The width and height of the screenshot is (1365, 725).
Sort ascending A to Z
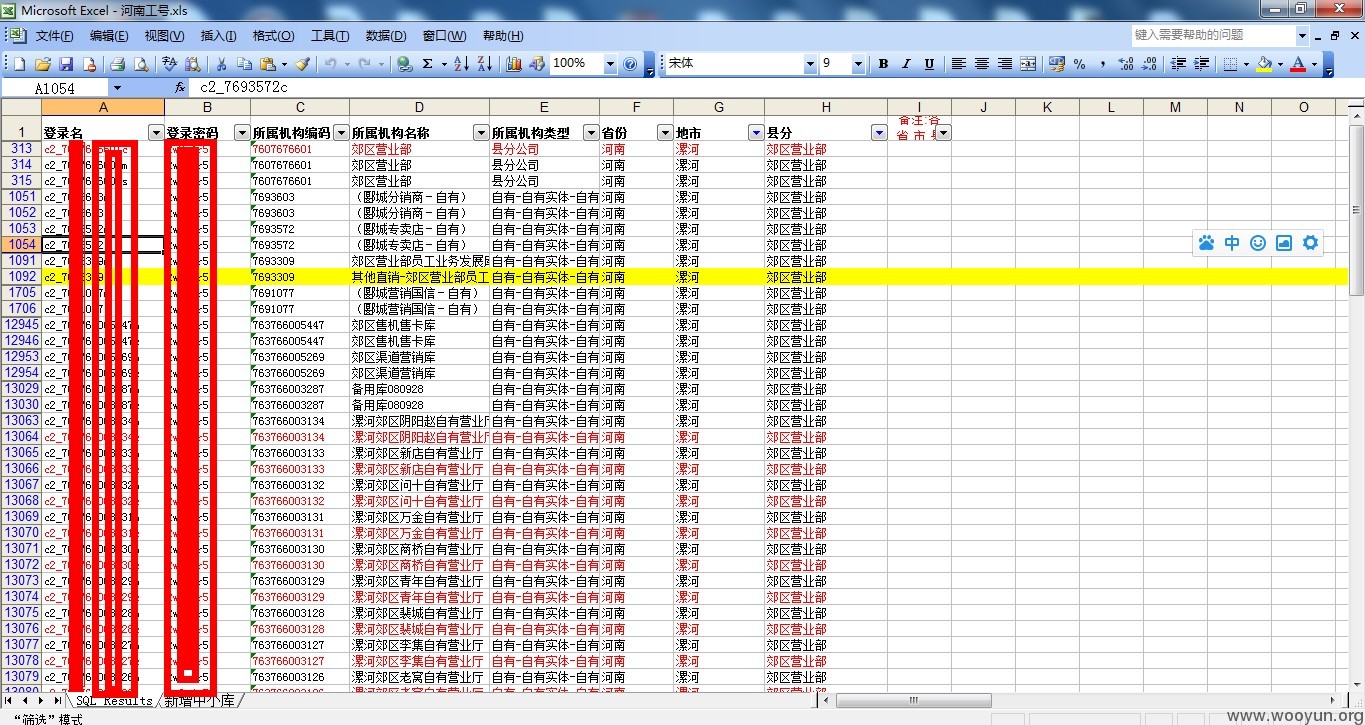pos(461,64)
